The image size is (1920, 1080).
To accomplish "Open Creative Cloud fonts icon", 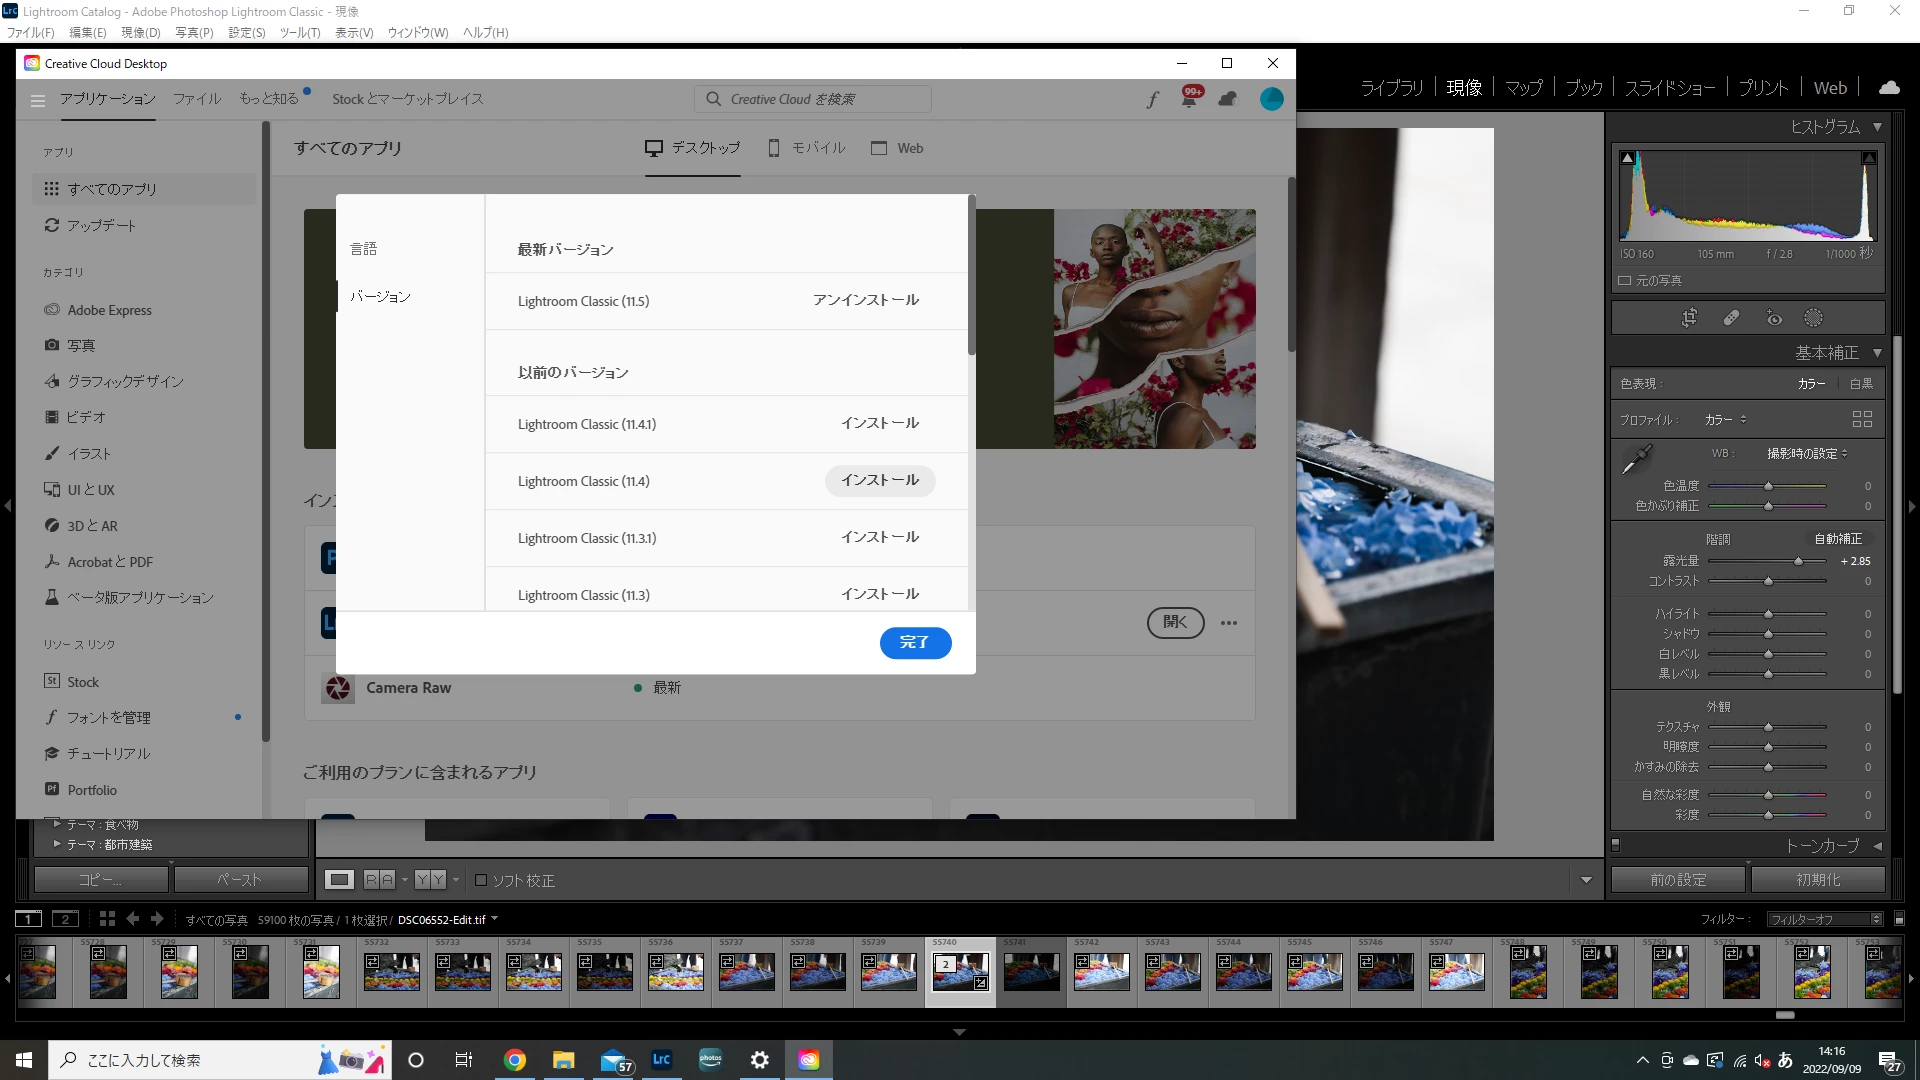I will (x=1152, y=99).
